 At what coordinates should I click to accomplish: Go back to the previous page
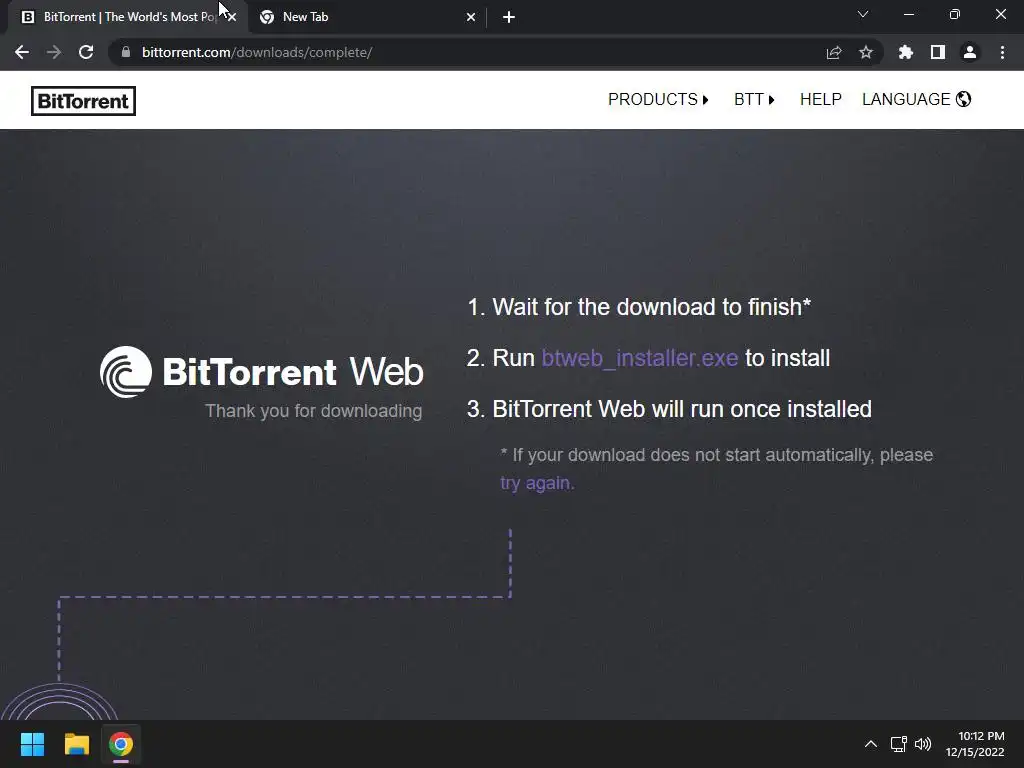pos(22,52)
